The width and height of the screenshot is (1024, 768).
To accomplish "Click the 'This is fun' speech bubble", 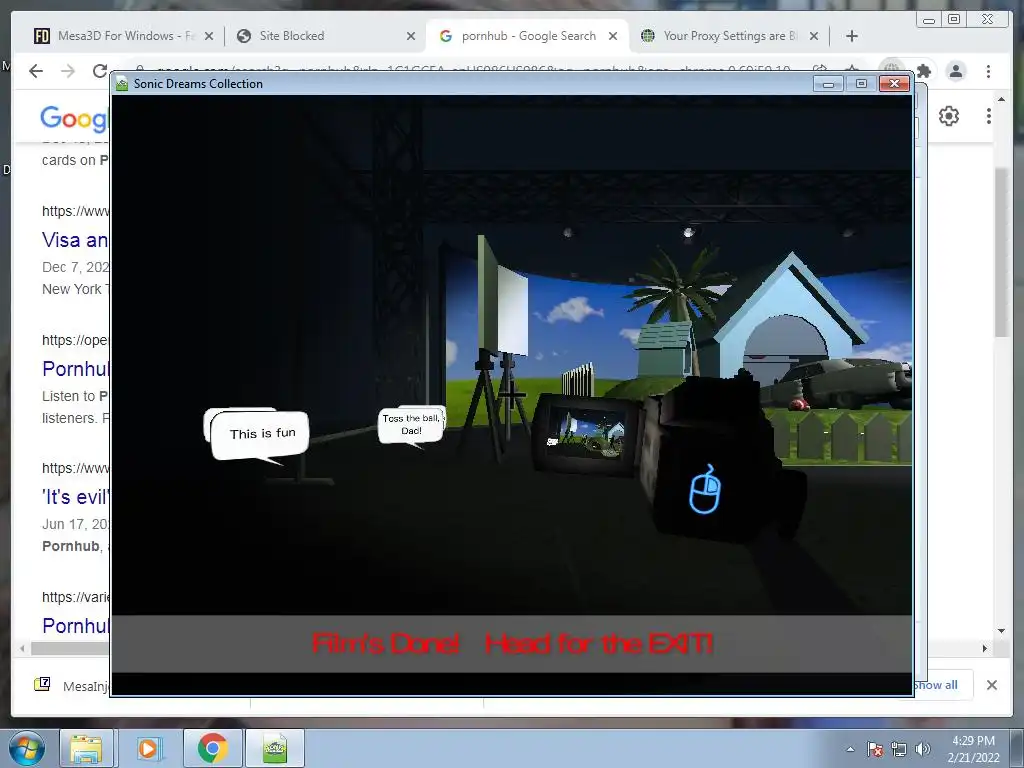I will pos(259,435).
